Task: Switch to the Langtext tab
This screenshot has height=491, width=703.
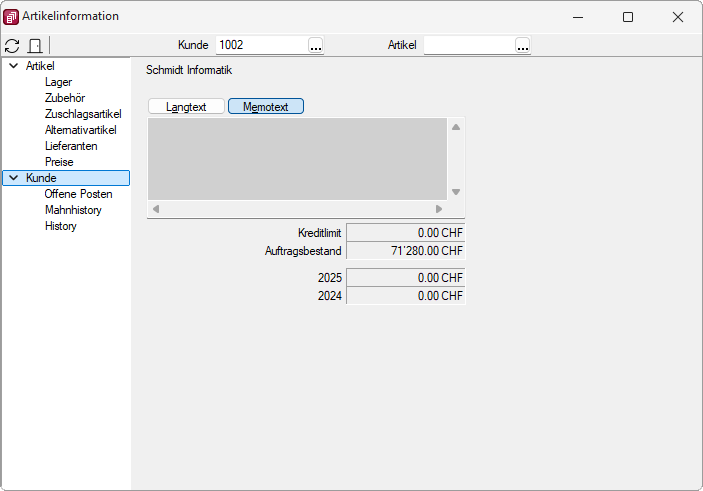Action: pyautogui.click(x=186, y=106)
